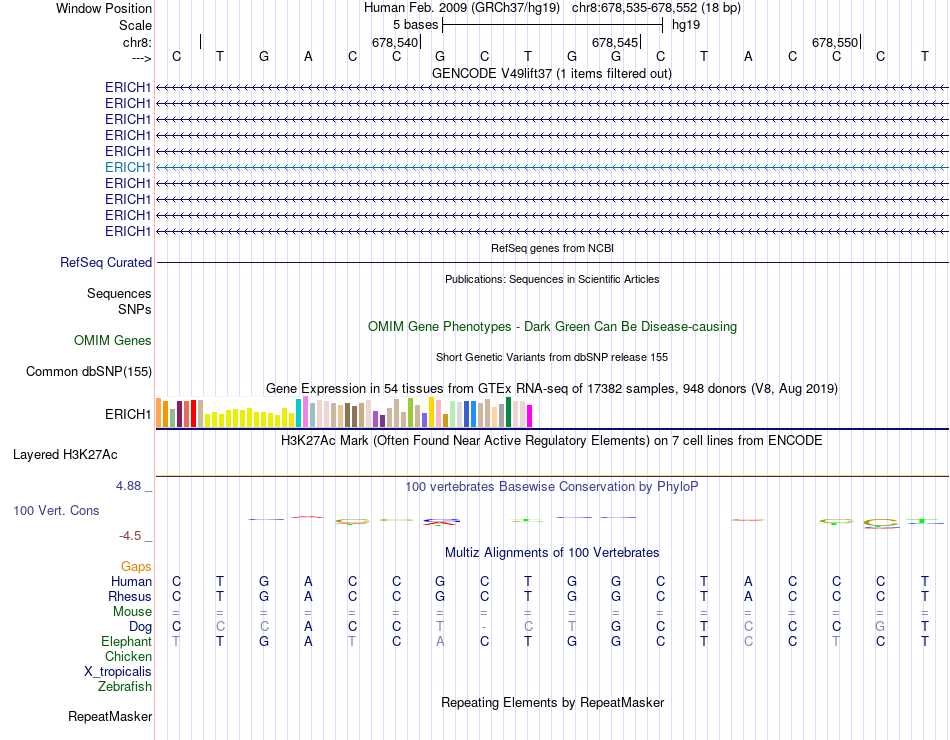950x740 pixels.
Task: Select the X_tropicalis alignment row label
Action: tap(118, 672)
